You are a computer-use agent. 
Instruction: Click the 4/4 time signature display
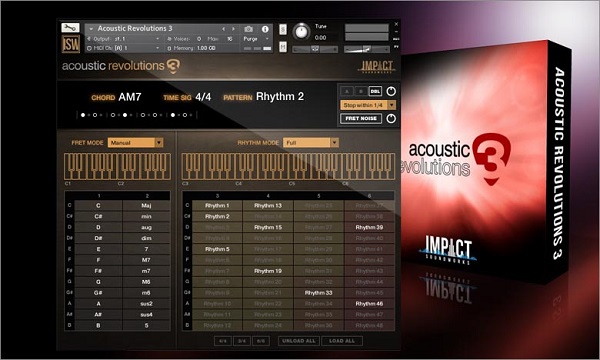click(203, 97)
